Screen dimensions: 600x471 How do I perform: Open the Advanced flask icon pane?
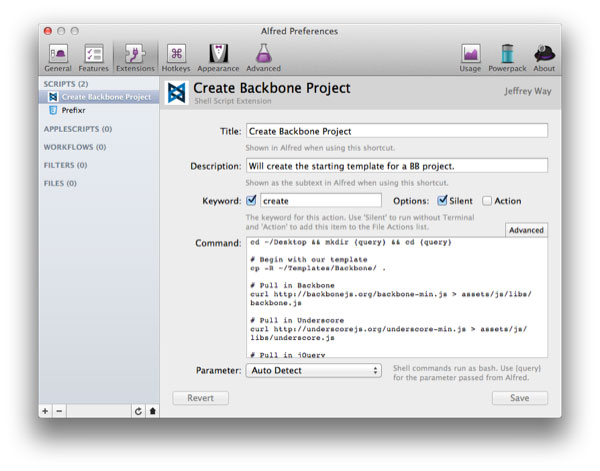263,58
